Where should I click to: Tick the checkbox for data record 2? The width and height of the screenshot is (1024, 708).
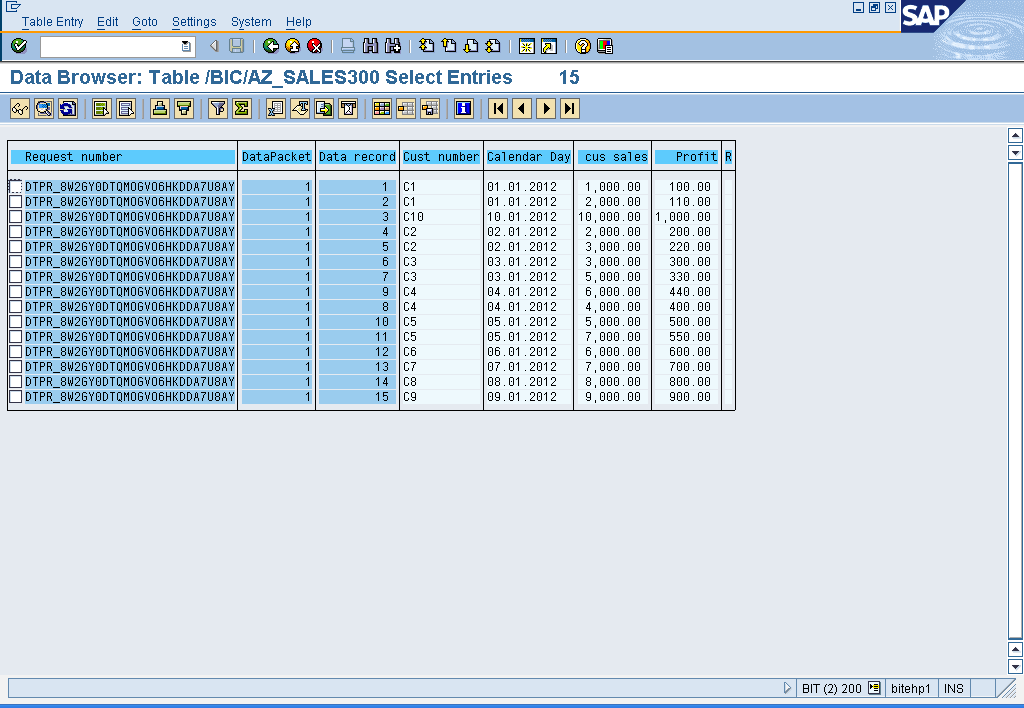click(x=16, y=202)
